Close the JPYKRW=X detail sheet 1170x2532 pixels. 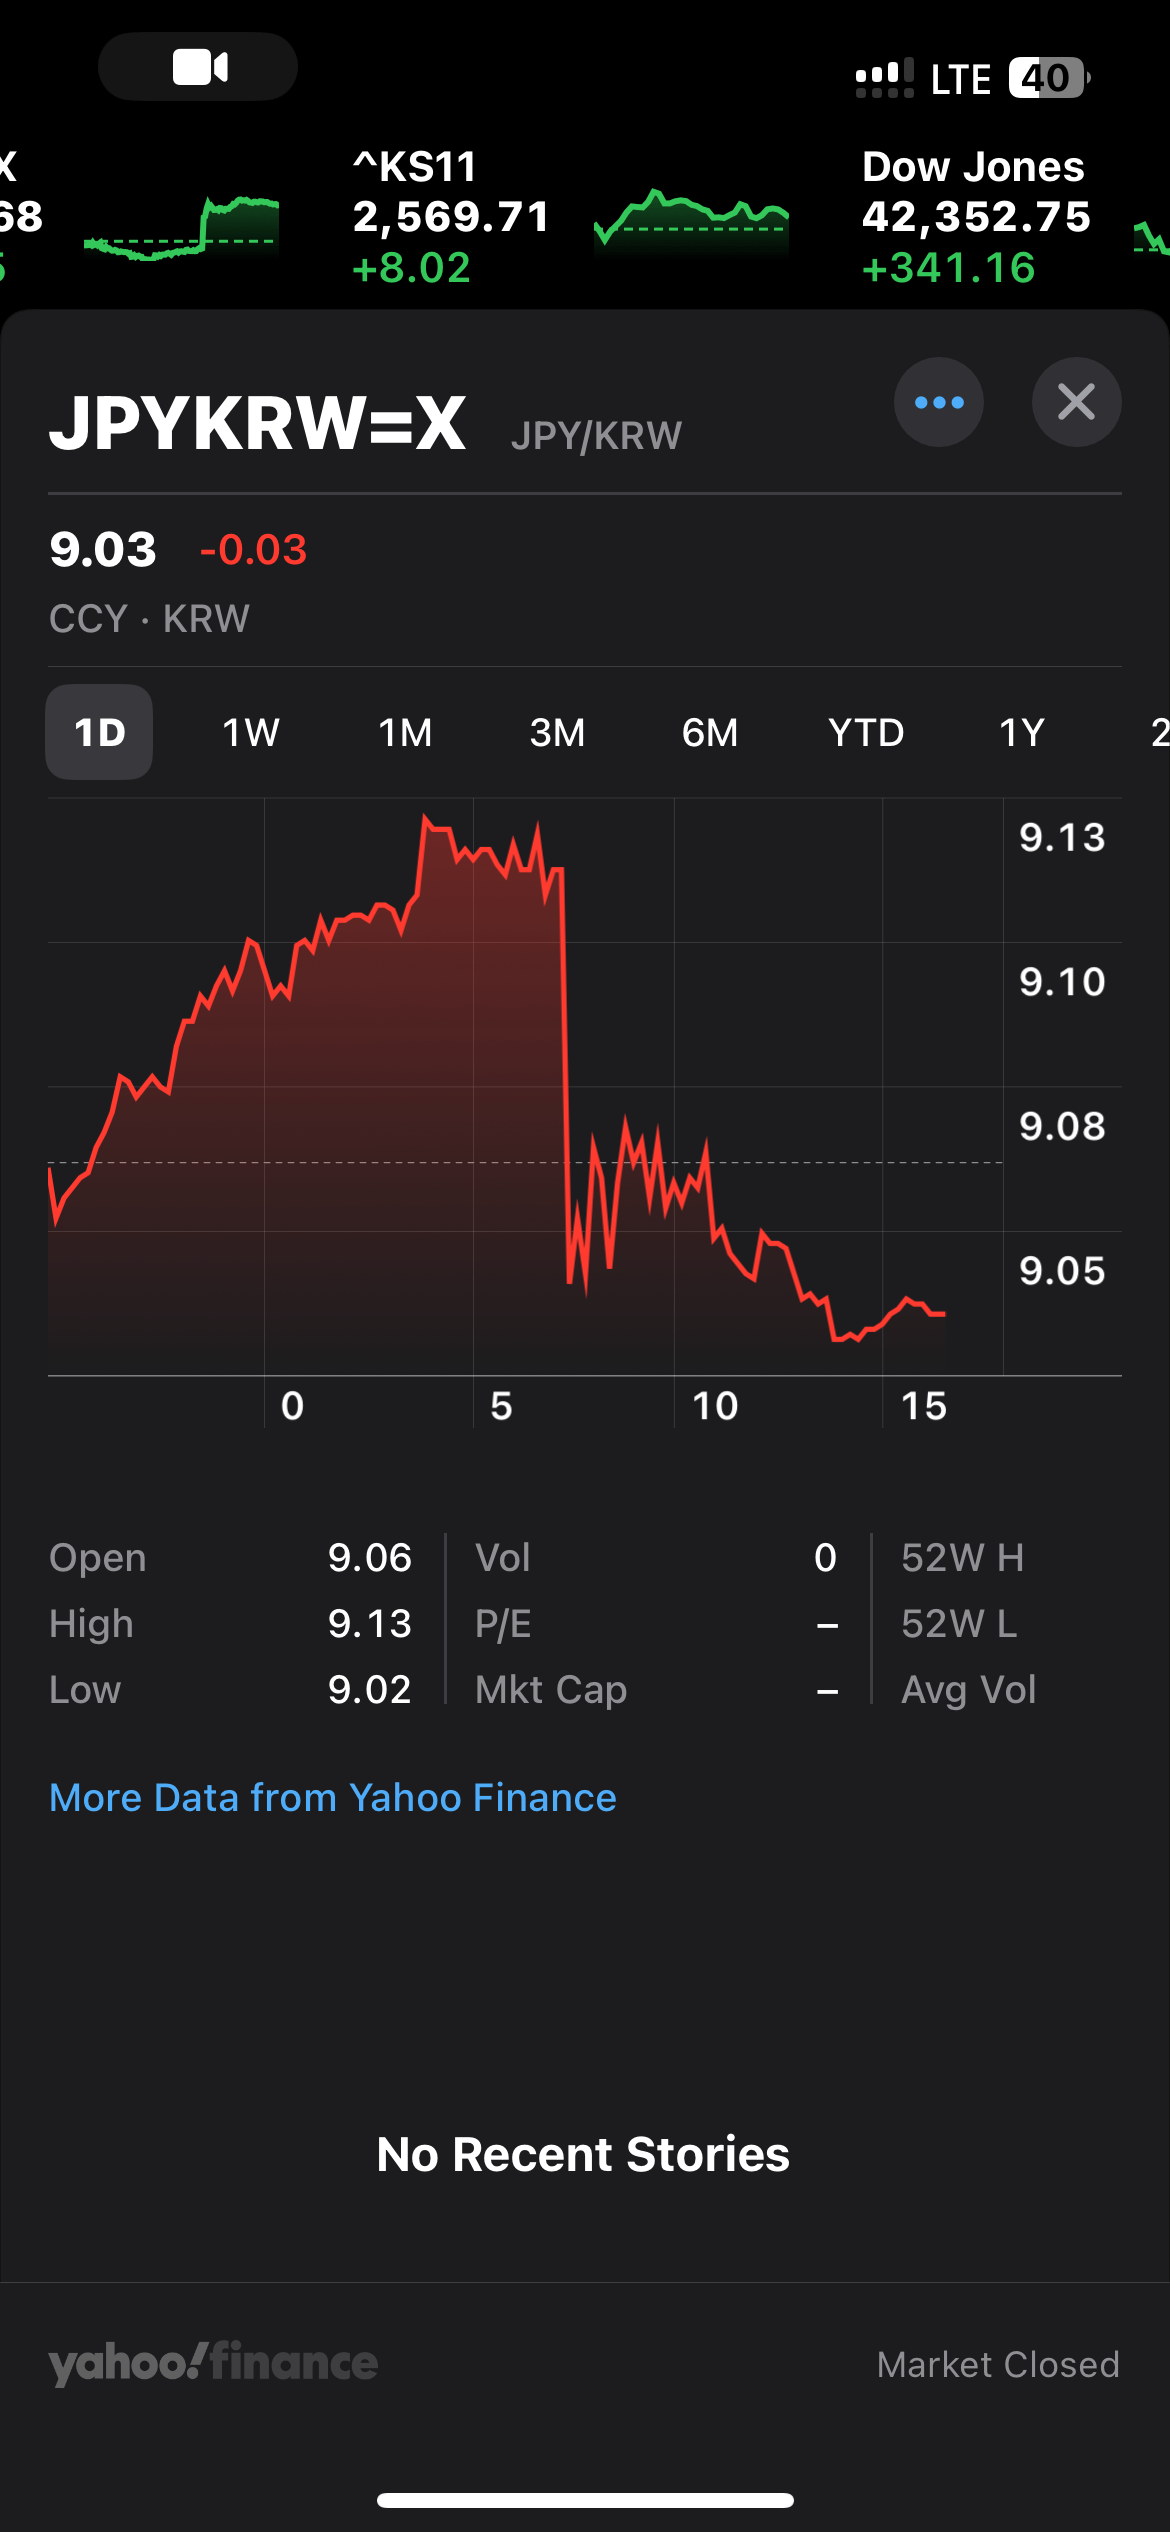1076,402
